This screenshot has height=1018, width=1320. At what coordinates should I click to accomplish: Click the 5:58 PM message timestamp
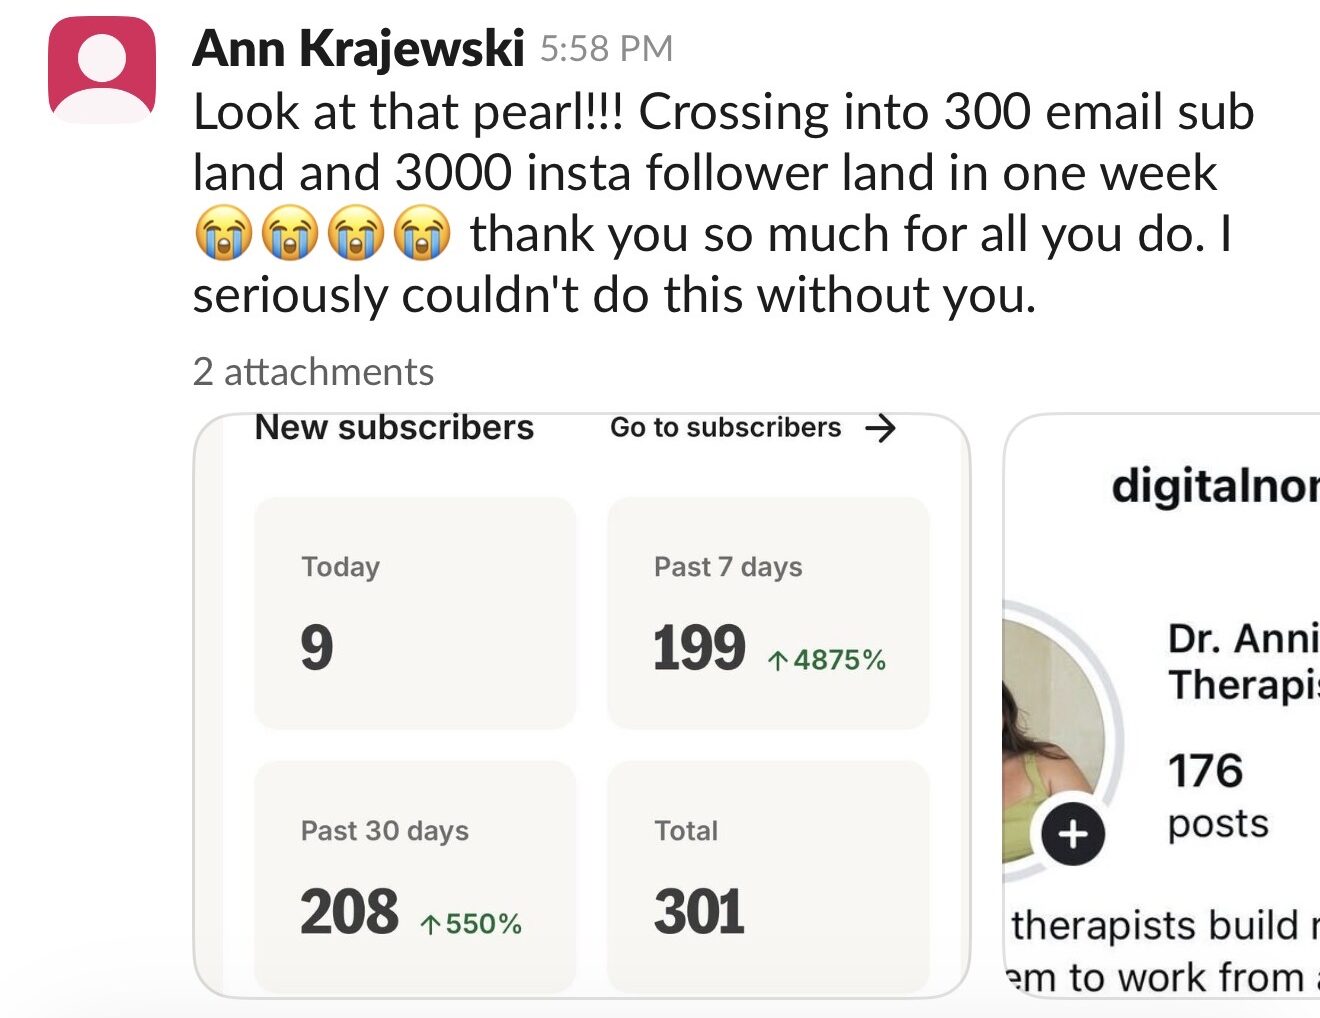tap(606, 49)
